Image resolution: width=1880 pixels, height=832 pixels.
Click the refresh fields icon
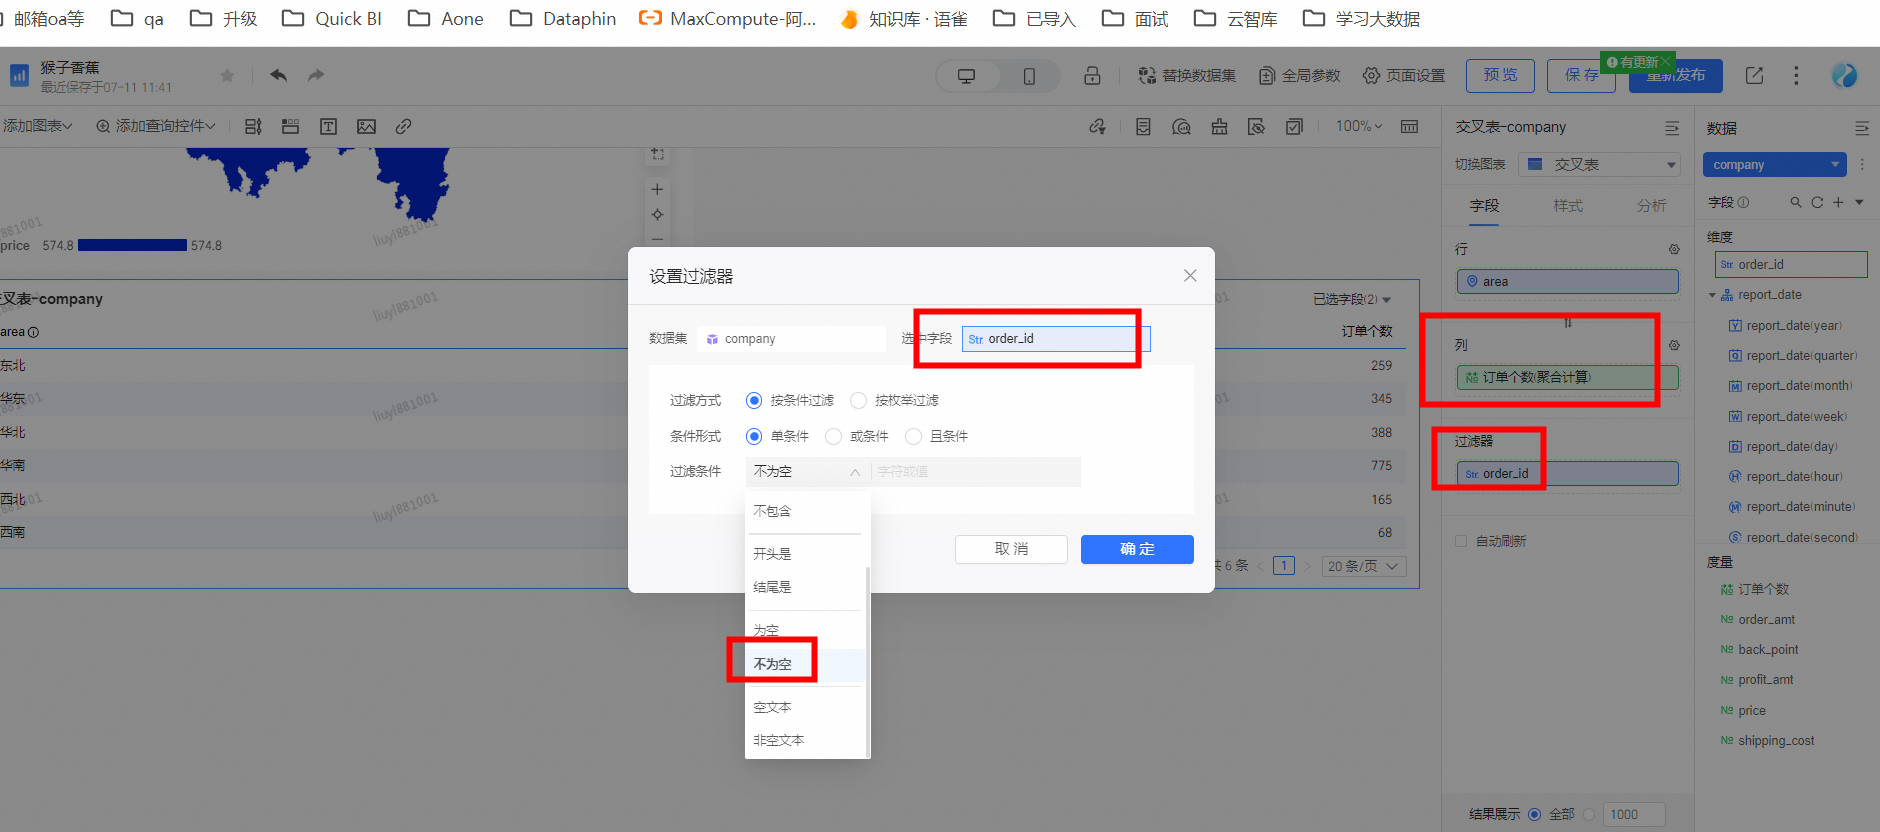(1817, 202)
